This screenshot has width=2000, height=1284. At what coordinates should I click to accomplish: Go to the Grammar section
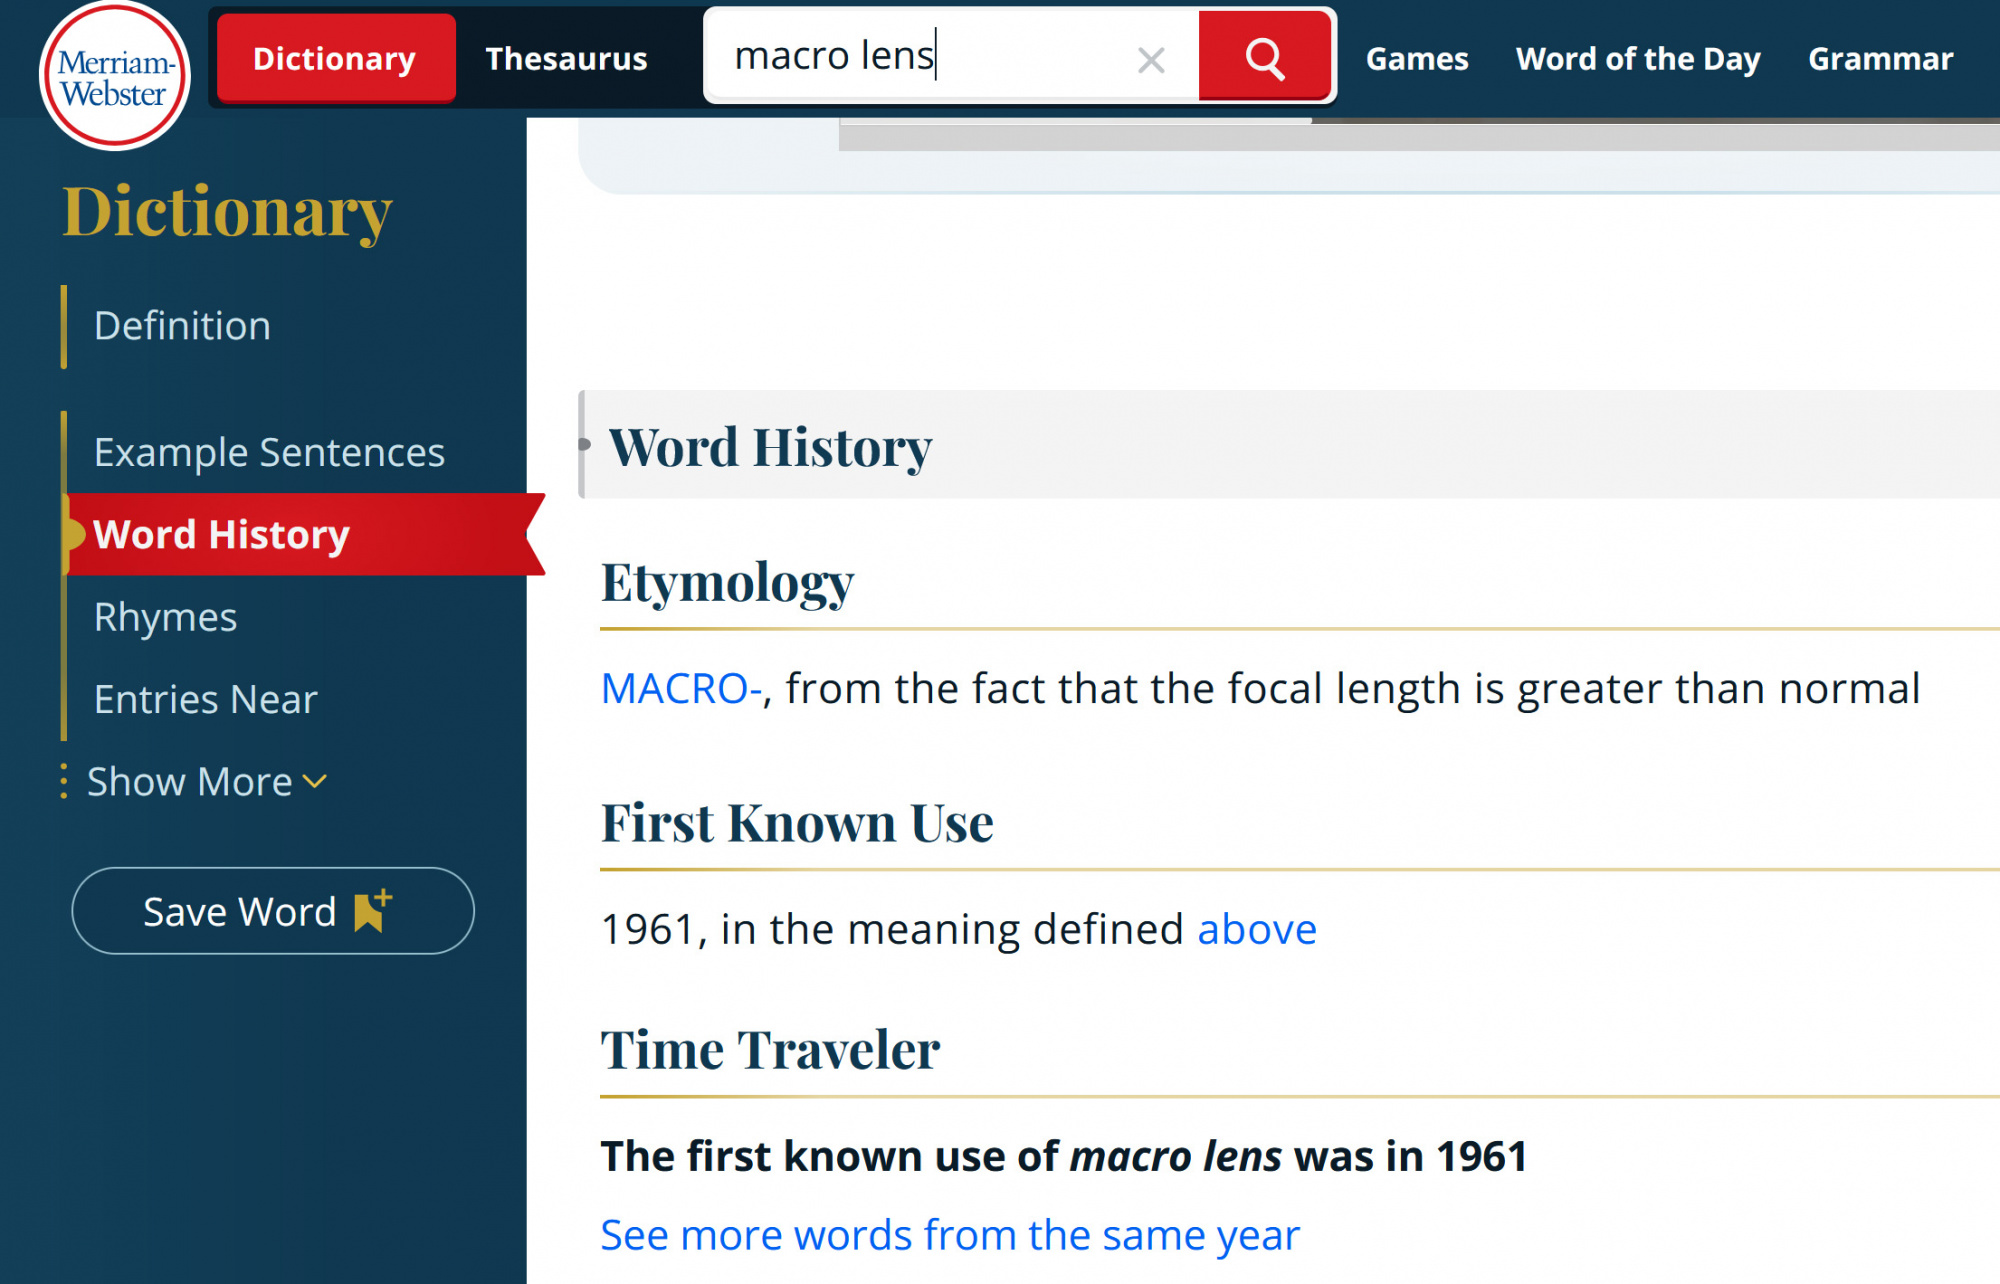pos(1880,58)
